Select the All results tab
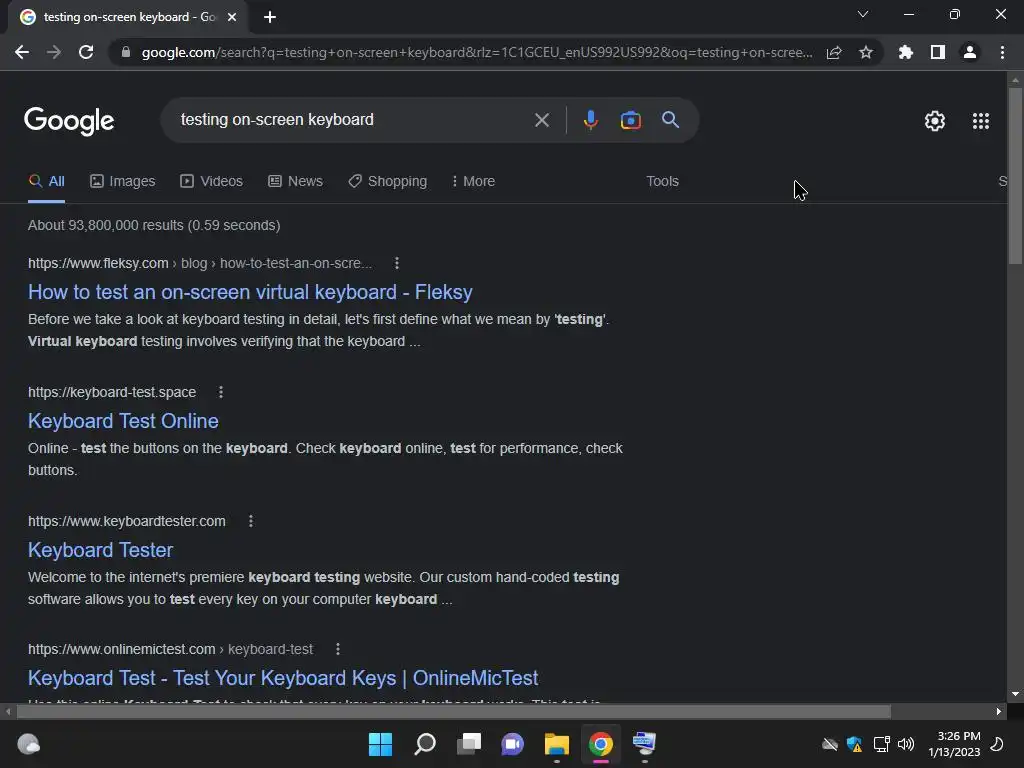 pyautogui.click(x=46, y=182)
